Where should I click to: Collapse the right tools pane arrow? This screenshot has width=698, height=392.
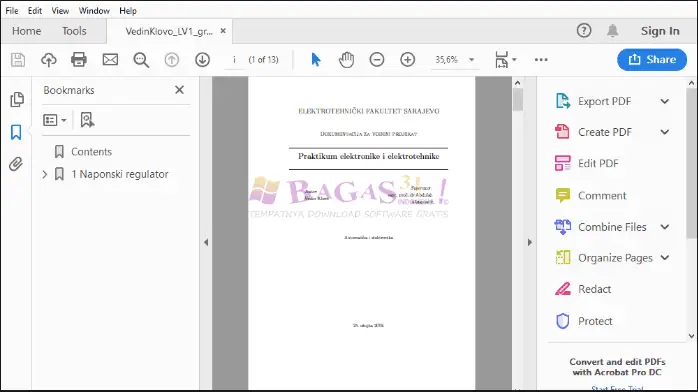click(529, 242)
